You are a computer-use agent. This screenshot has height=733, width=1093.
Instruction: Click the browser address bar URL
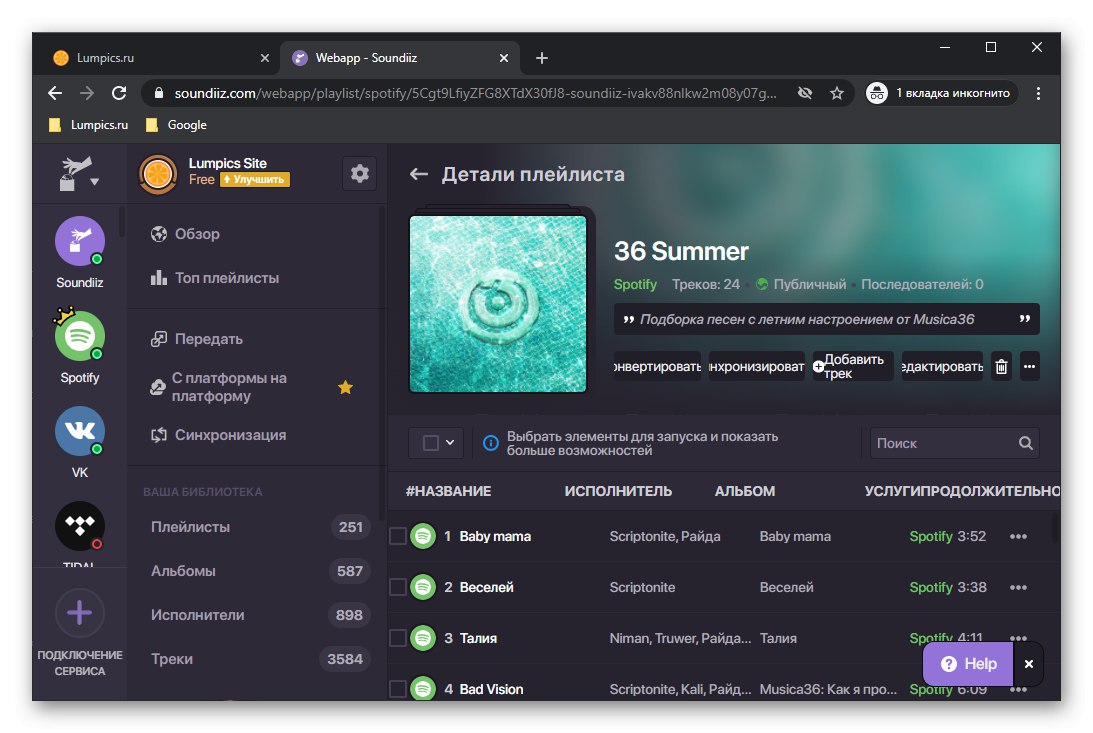475,93
